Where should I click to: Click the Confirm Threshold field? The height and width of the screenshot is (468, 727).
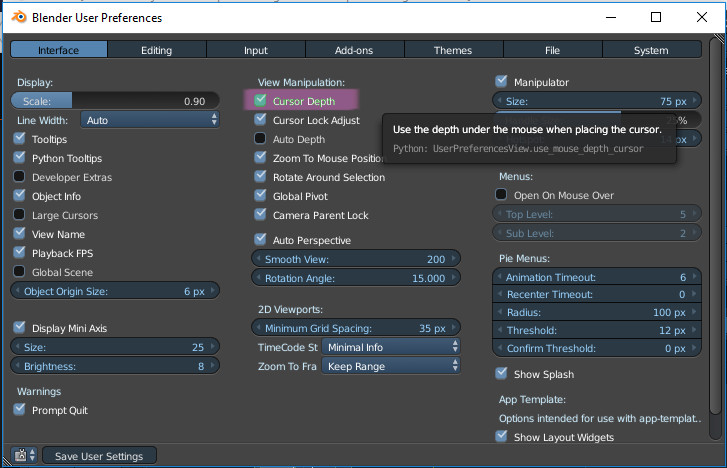click(x=597, y=348)
